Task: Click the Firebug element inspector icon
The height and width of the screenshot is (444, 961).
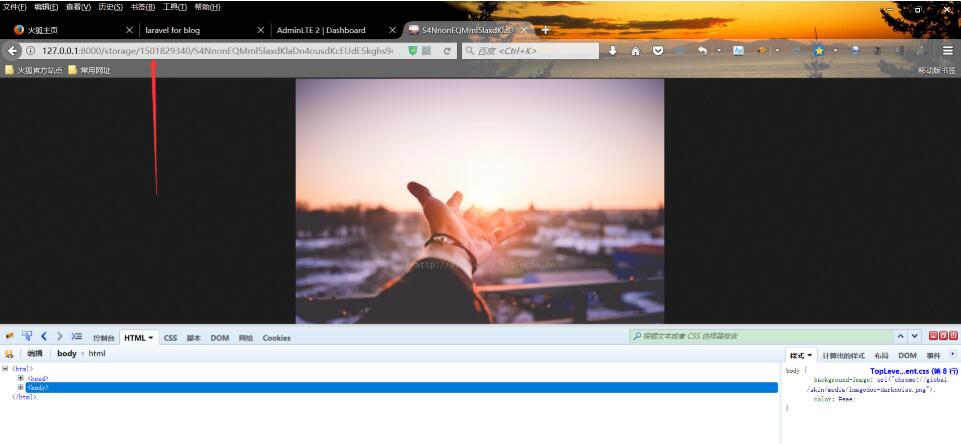Action: tap(27, 337)
